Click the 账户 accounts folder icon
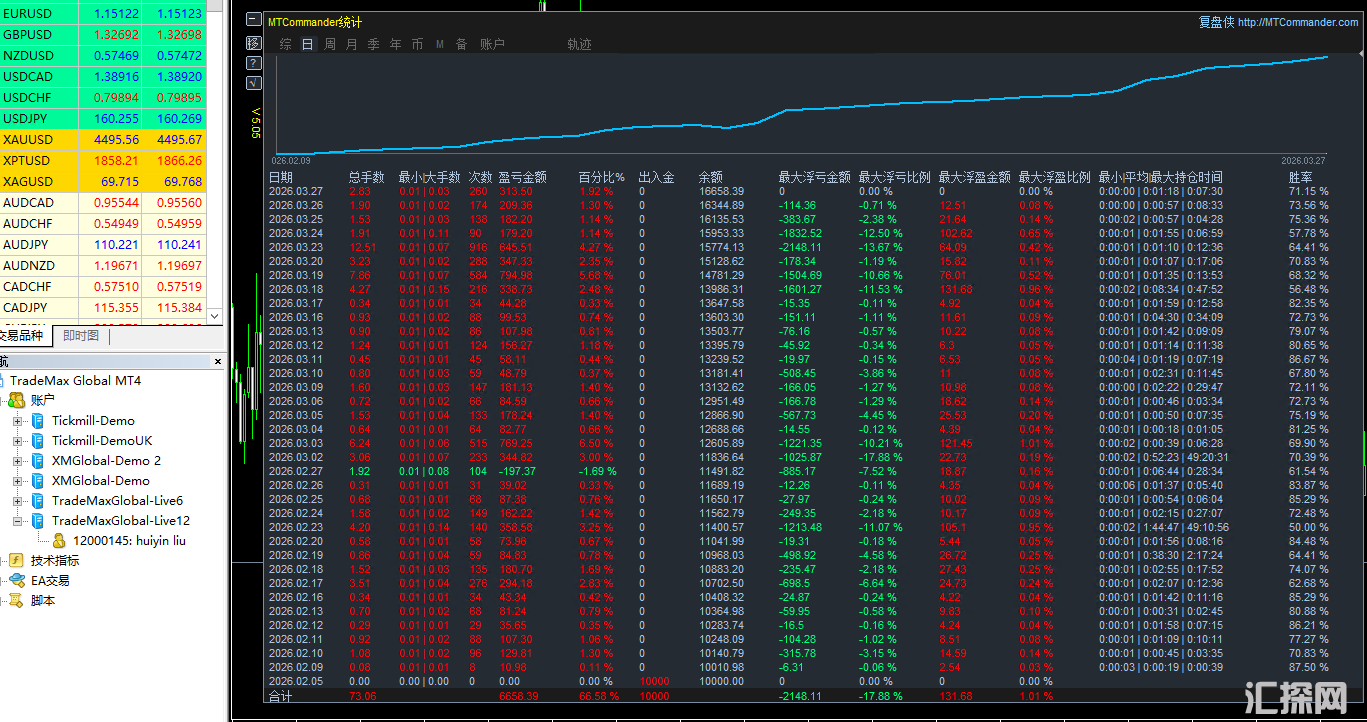 [17, 401]
